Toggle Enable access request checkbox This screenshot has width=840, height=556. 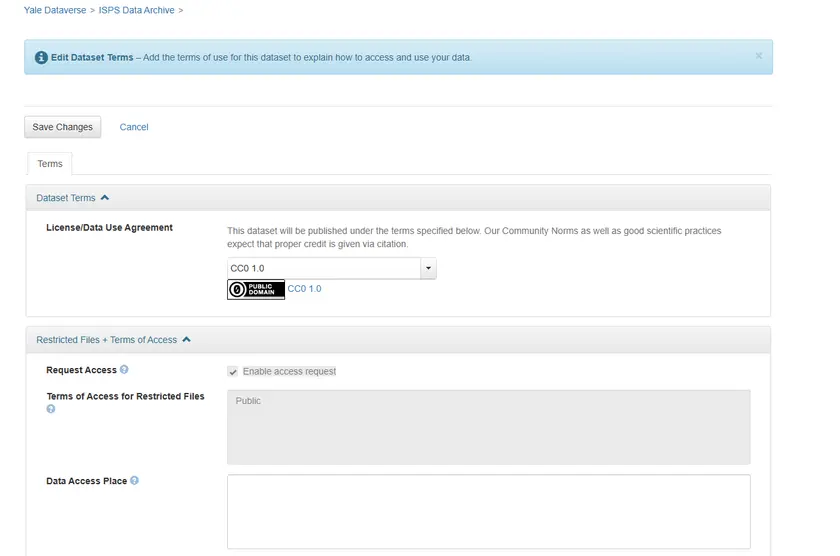click(233, 372)
